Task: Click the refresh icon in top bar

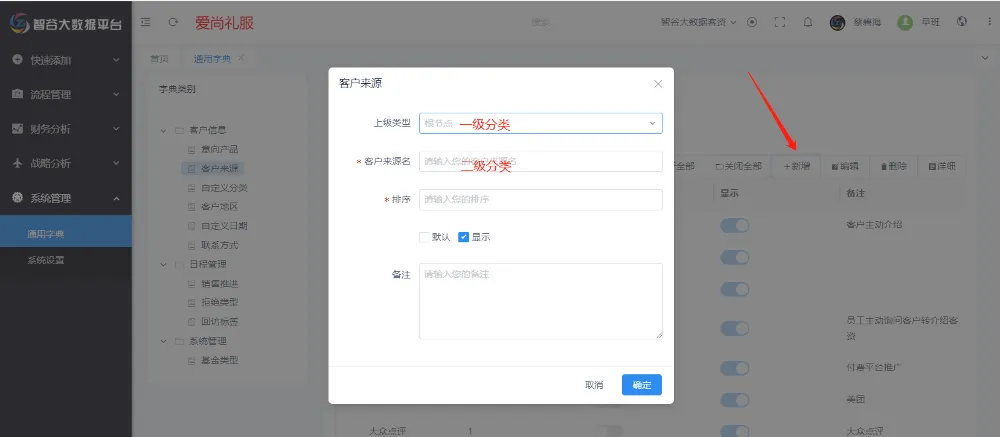Action: pos(173,21)
